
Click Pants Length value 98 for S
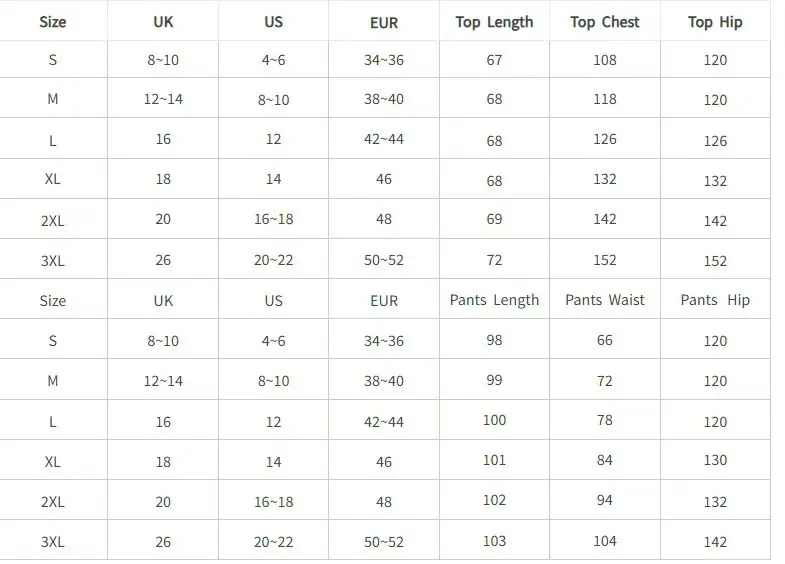(x=494, y=340)
